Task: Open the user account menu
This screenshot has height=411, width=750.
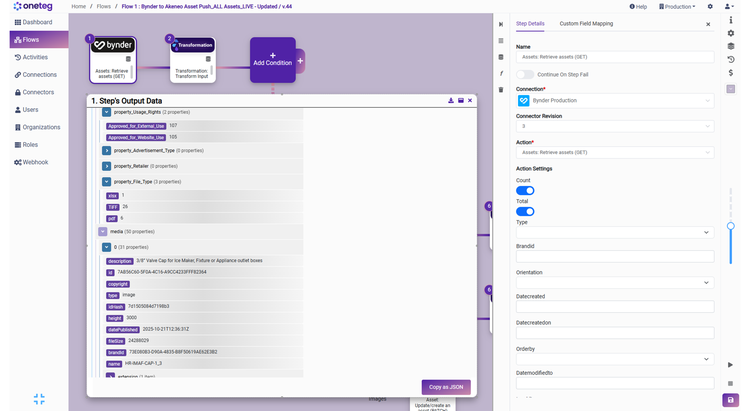Action: tap(728, 7)
